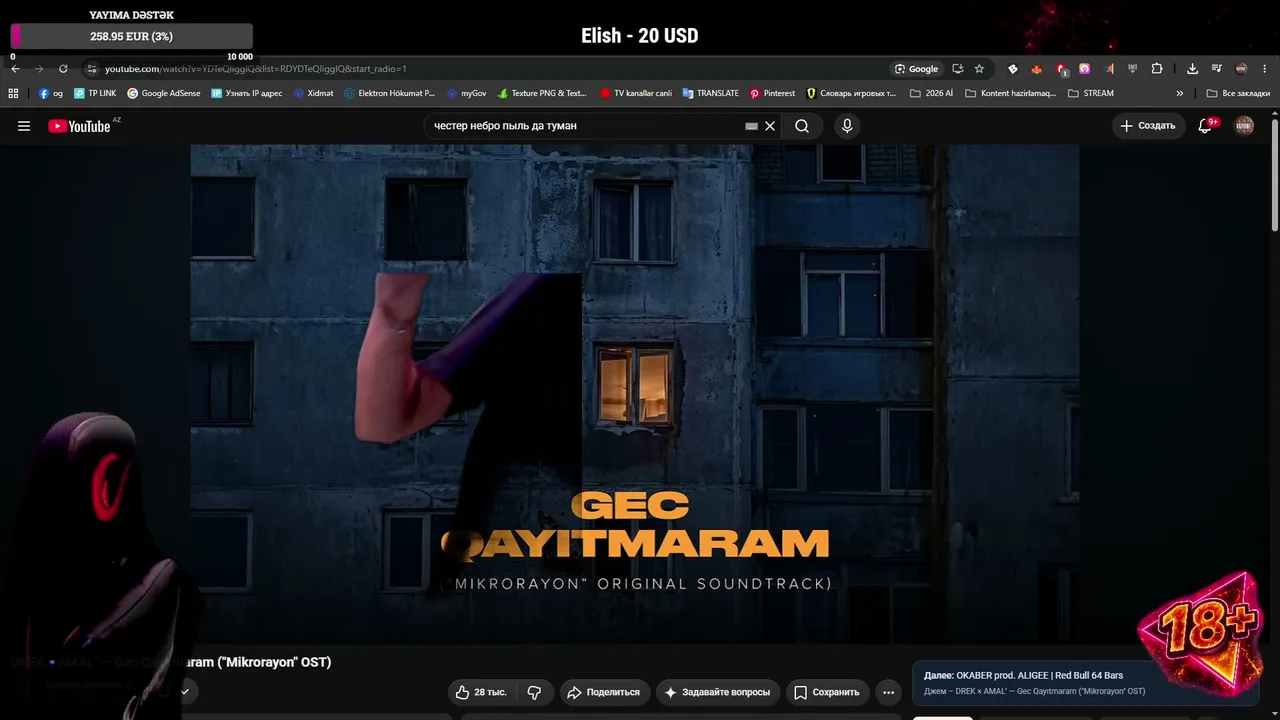Expand the Kontent hazirlamaq bookmarks folder

click(1010, 93)
